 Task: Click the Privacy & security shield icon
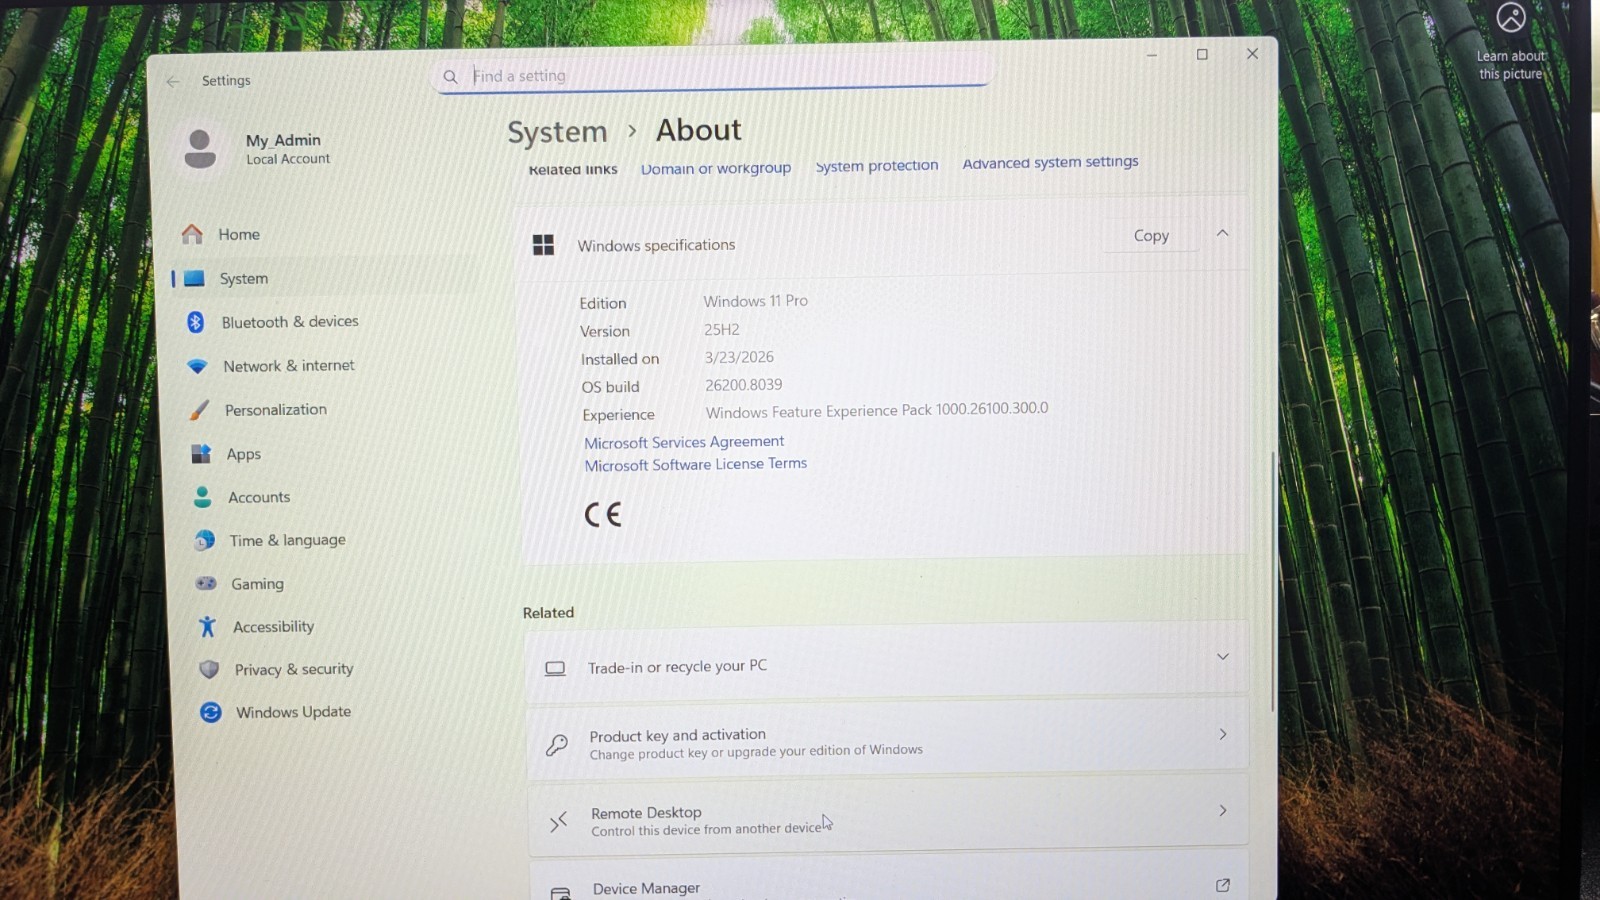(209, 669)
